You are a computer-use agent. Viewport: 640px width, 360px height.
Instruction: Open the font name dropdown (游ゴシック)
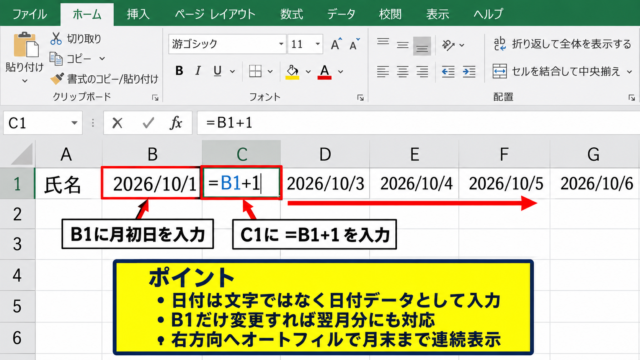click(281, 44)
